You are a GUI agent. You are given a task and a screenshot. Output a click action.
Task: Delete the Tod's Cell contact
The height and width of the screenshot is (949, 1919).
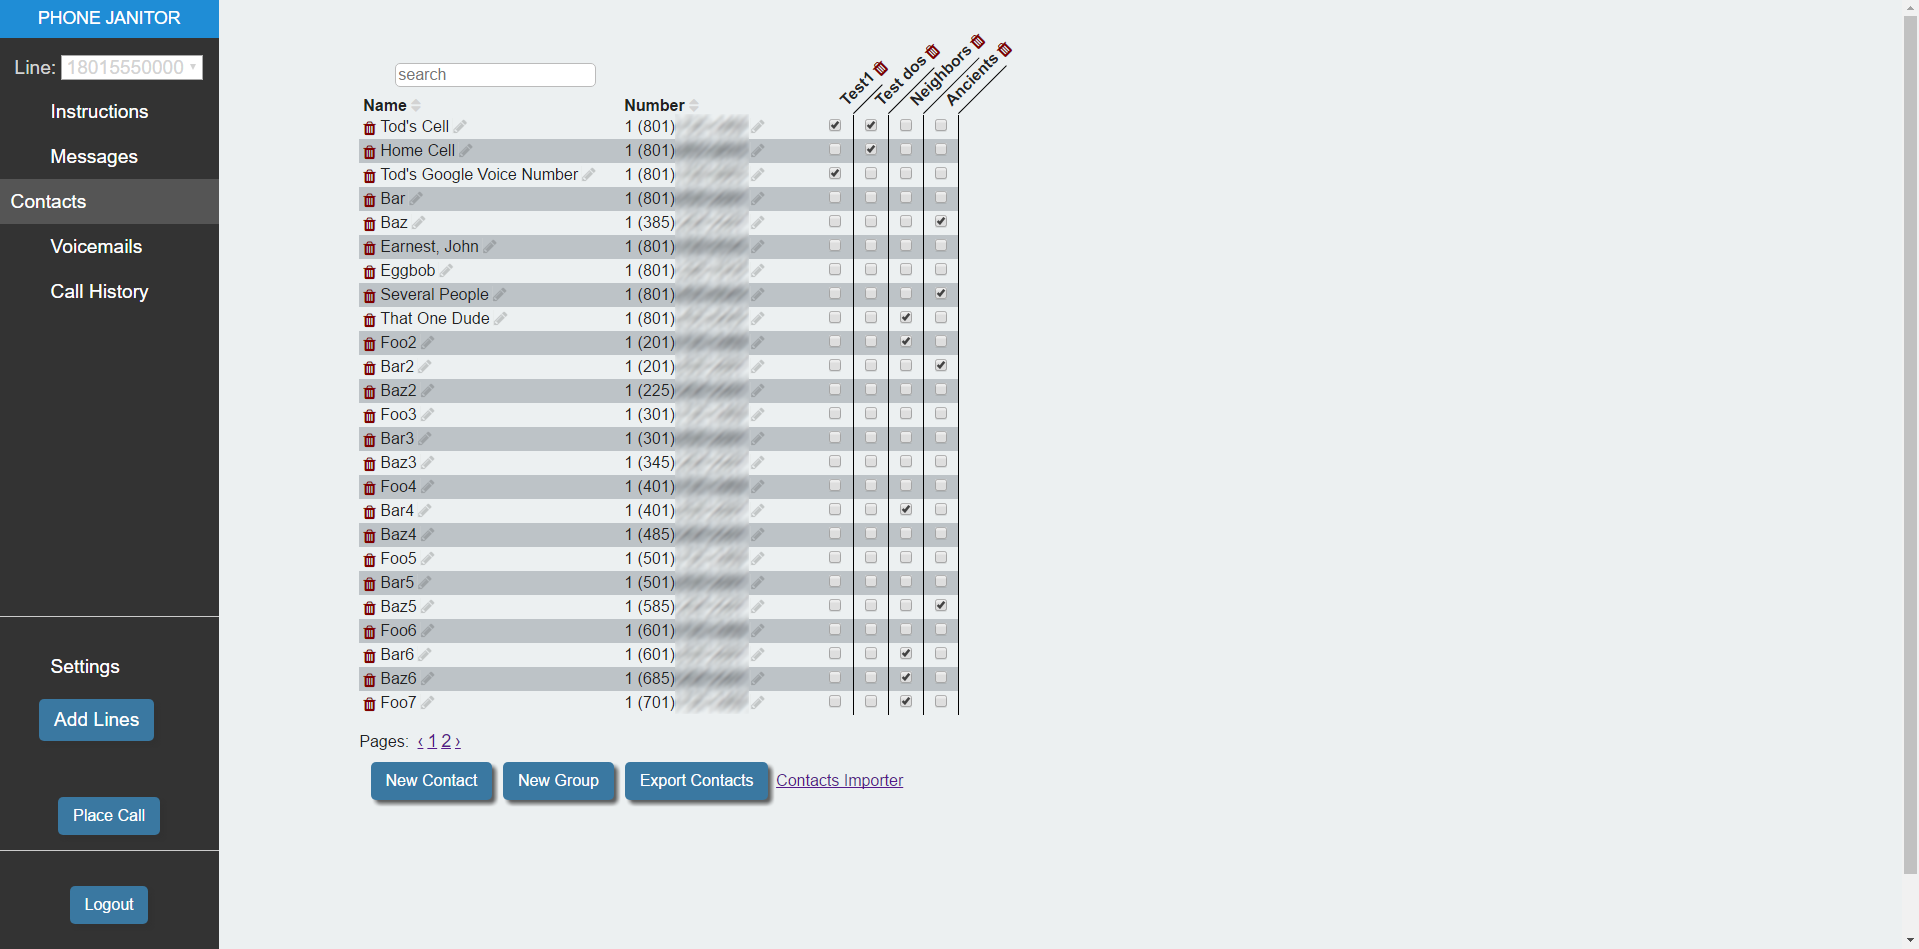point(369,128)
